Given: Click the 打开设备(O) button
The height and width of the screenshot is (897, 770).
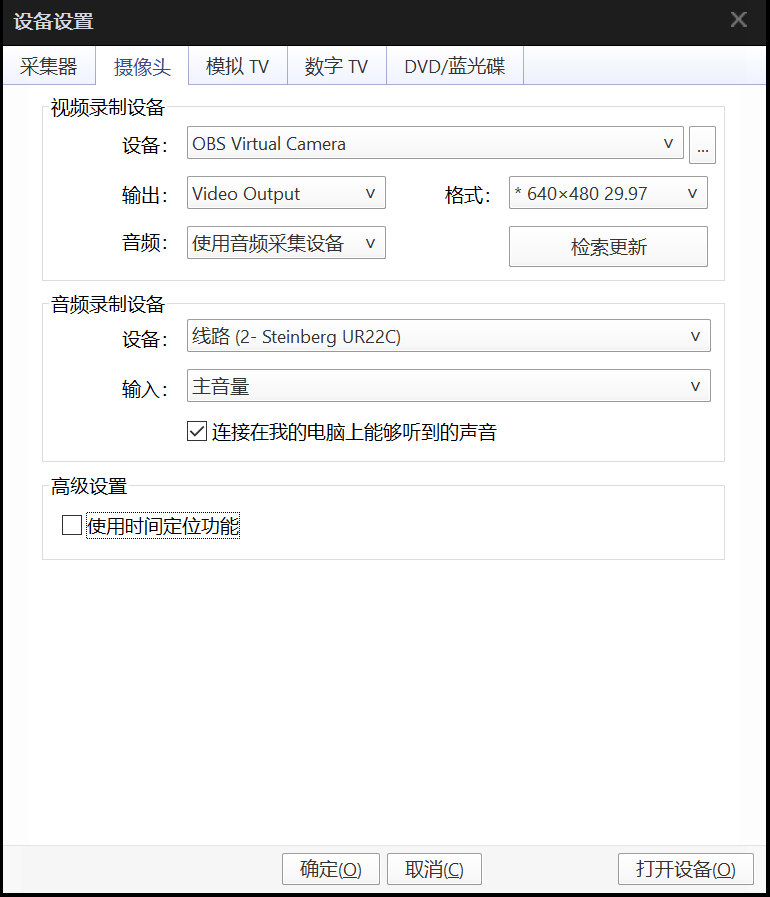Looking at the screenshot, I should (x=685, y=869).
